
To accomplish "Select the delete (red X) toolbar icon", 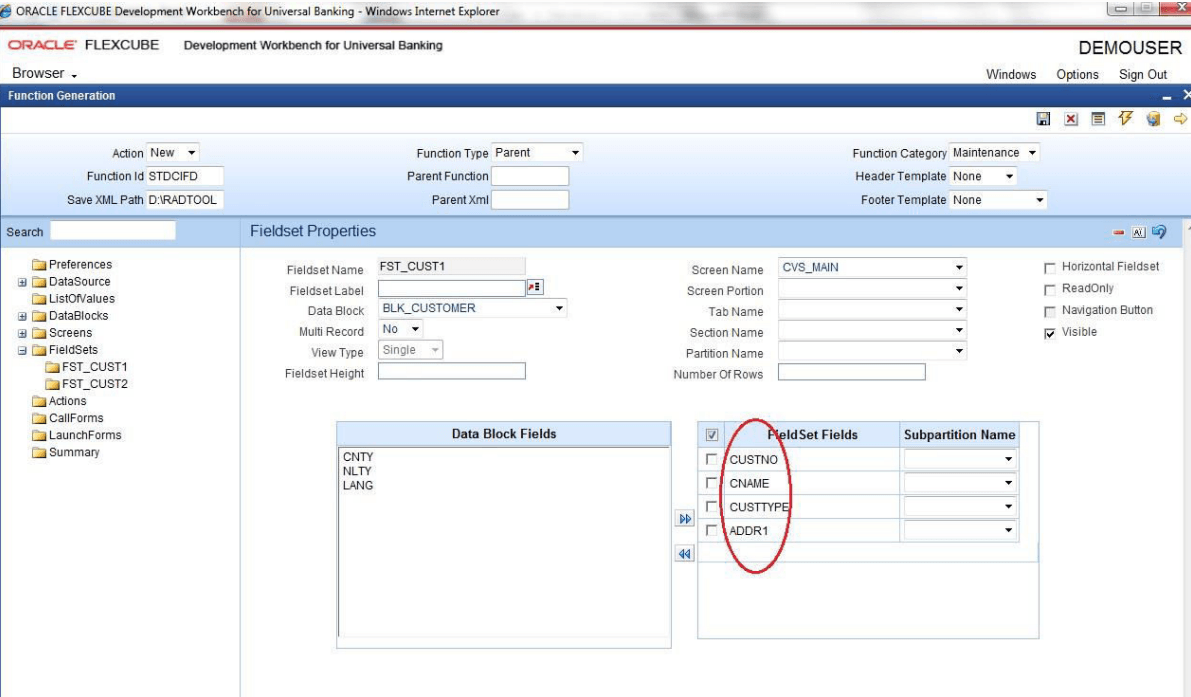I will 1070,117.
